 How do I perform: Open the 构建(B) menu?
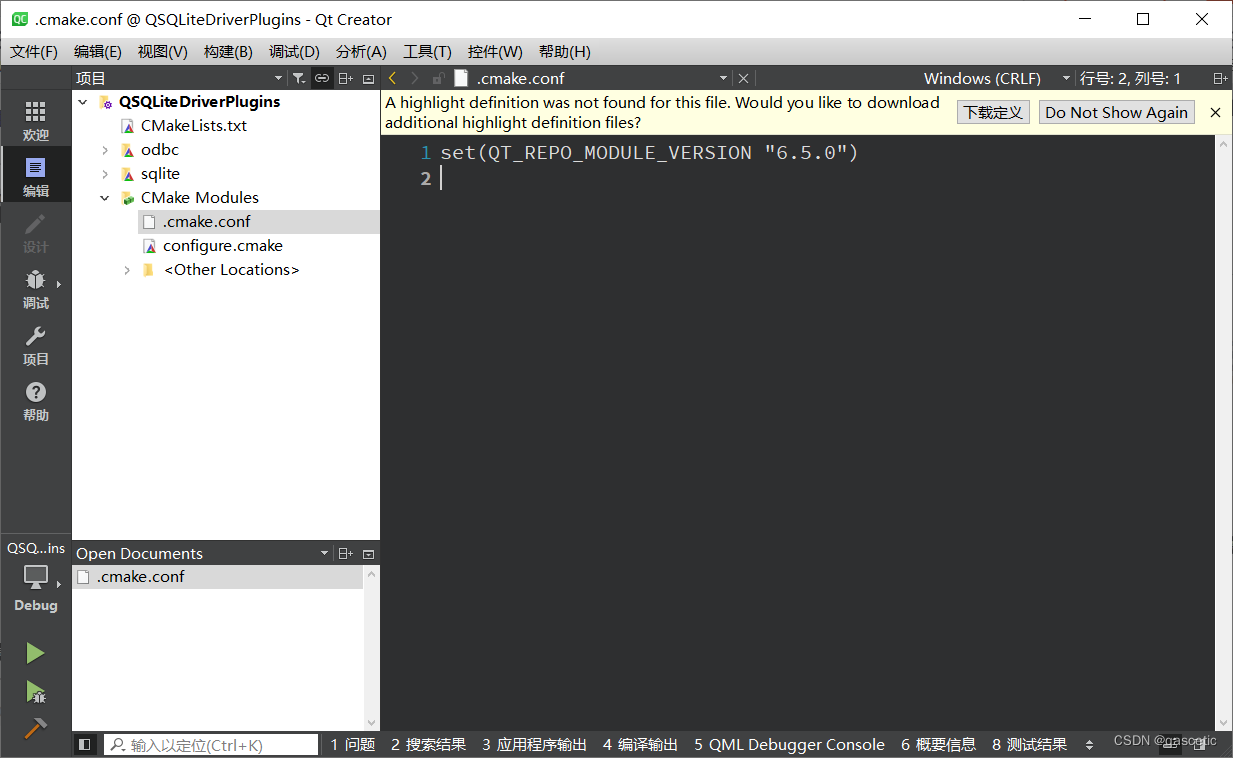(x=228, y=51)
